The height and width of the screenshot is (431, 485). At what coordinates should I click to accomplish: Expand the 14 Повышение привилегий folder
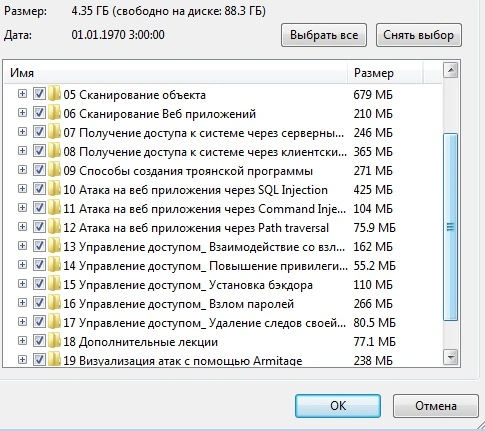(x=22, y=265)
